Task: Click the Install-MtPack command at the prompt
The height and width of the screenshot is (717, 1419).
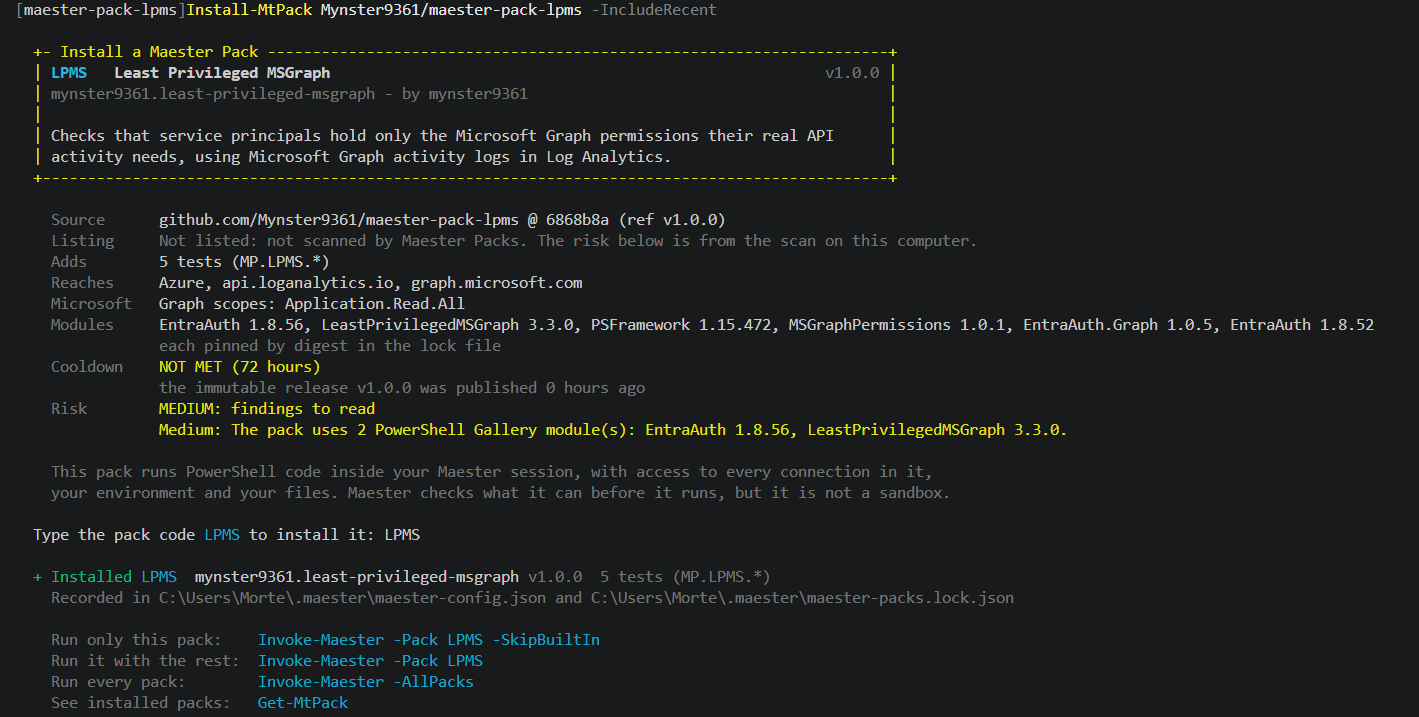Action: [x=250, y=10]
